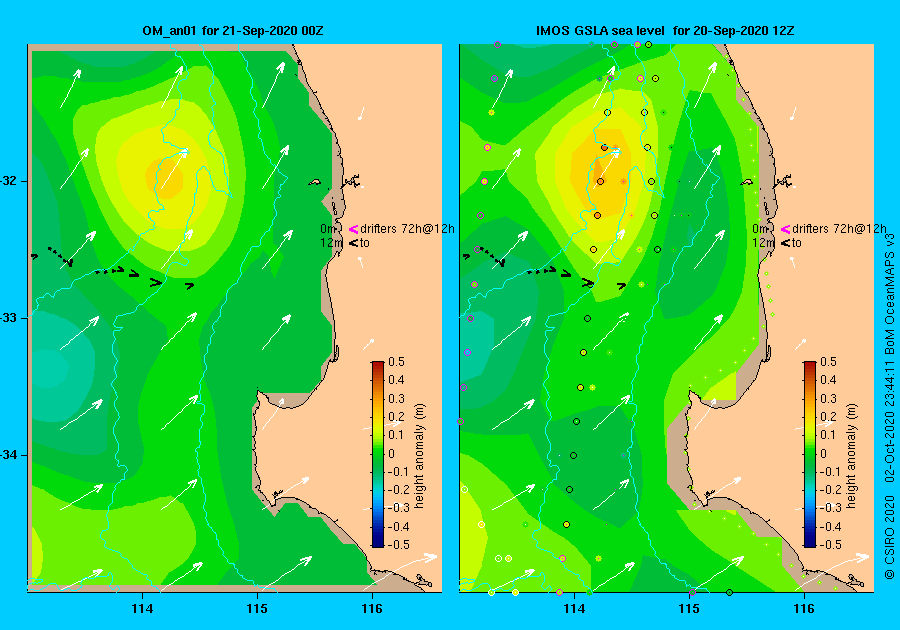
Task: Click the orange high-anomaly core on the left map
Action: pyautogui.click(x=165, y=178)
